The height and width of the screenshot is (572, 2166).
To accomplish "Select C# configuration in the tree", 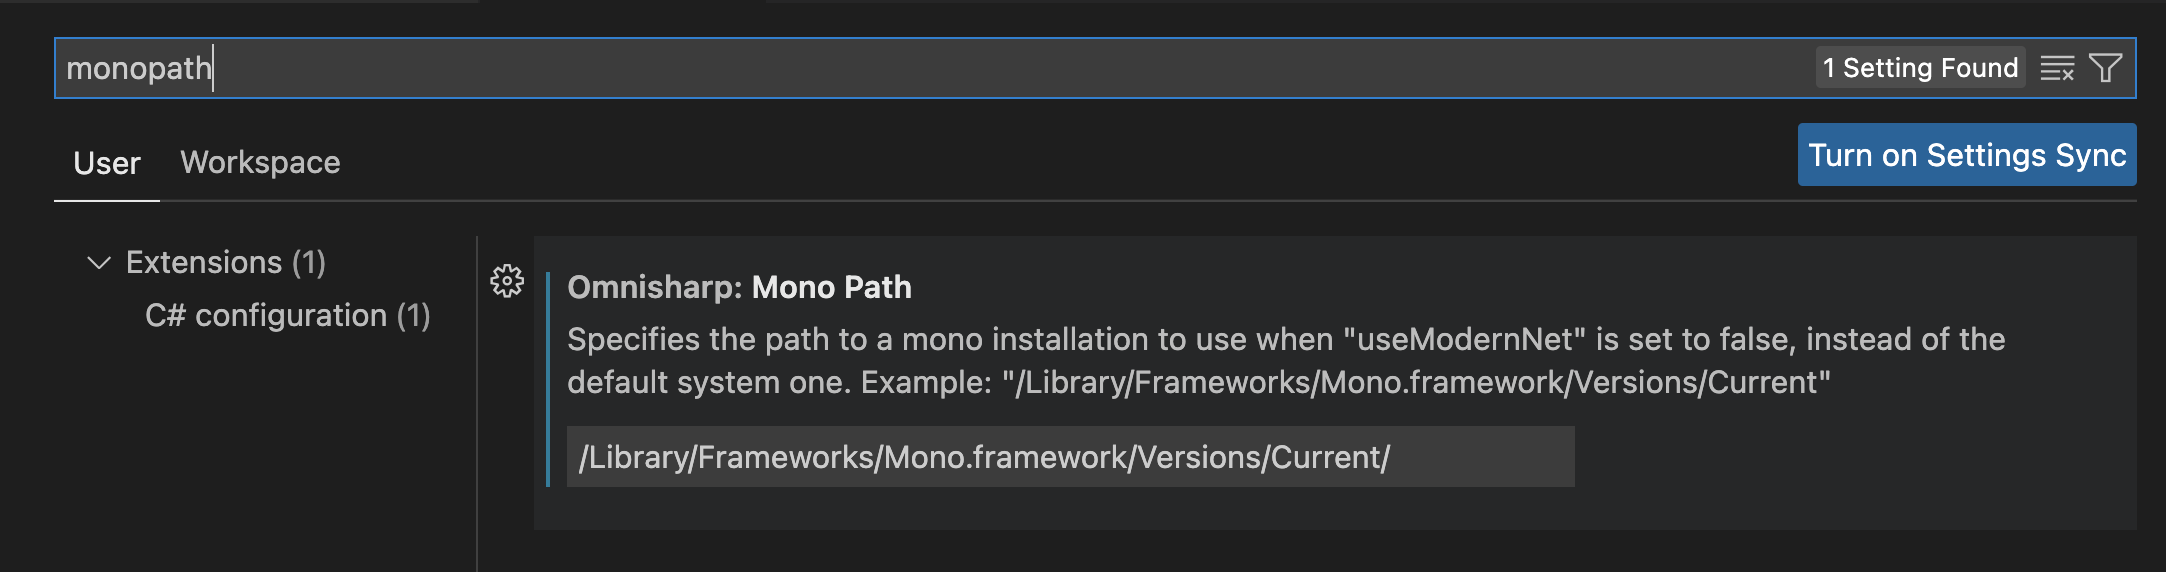I will [266, 316].
